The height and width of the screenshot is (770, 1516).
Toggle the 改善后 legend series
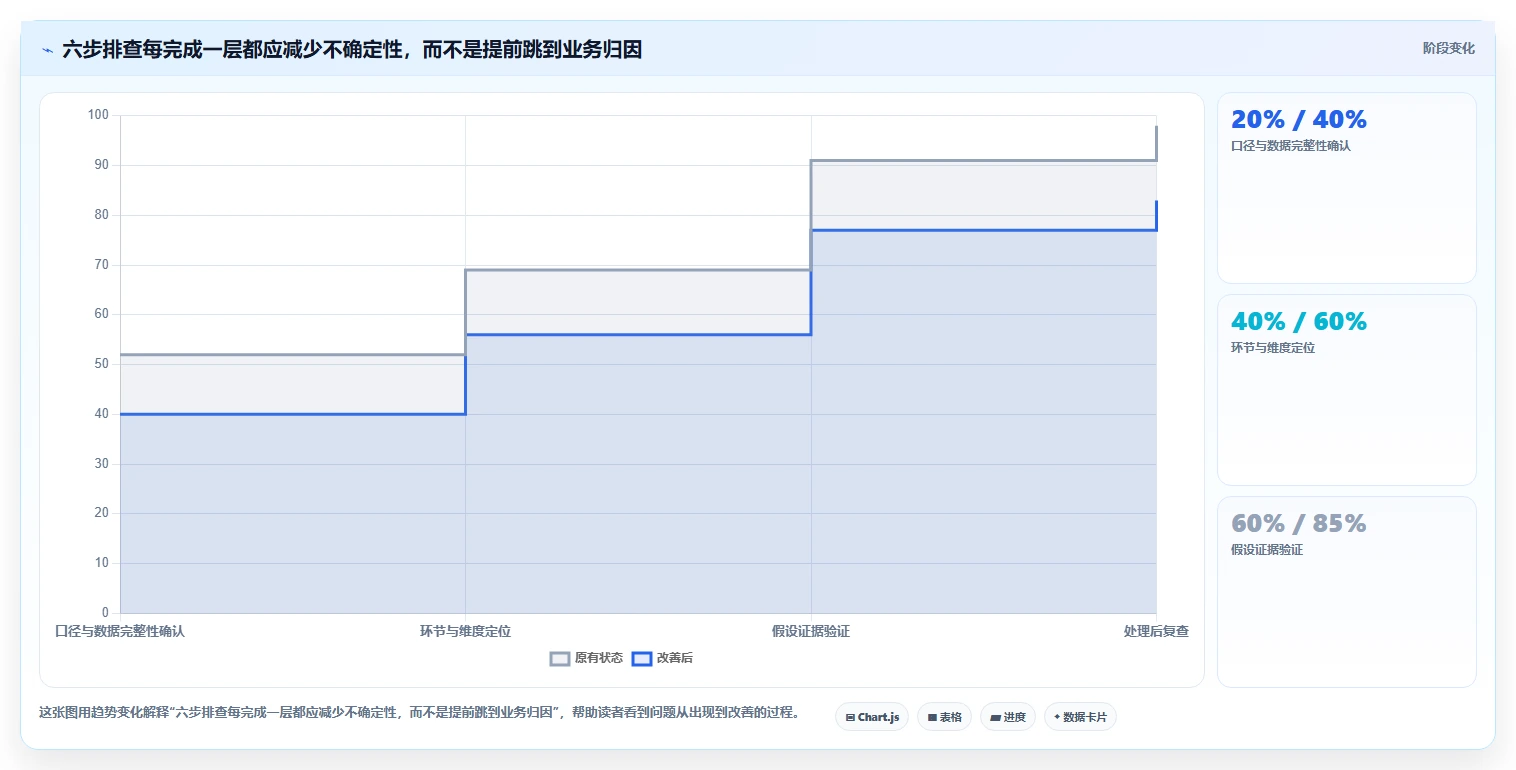coord(662,658)
